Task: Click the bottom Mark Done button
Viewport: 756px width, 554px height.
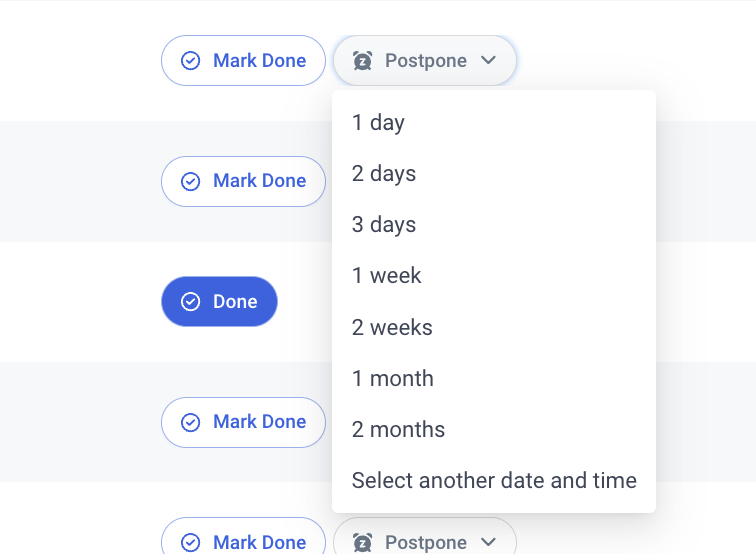Action: point(243,538)
